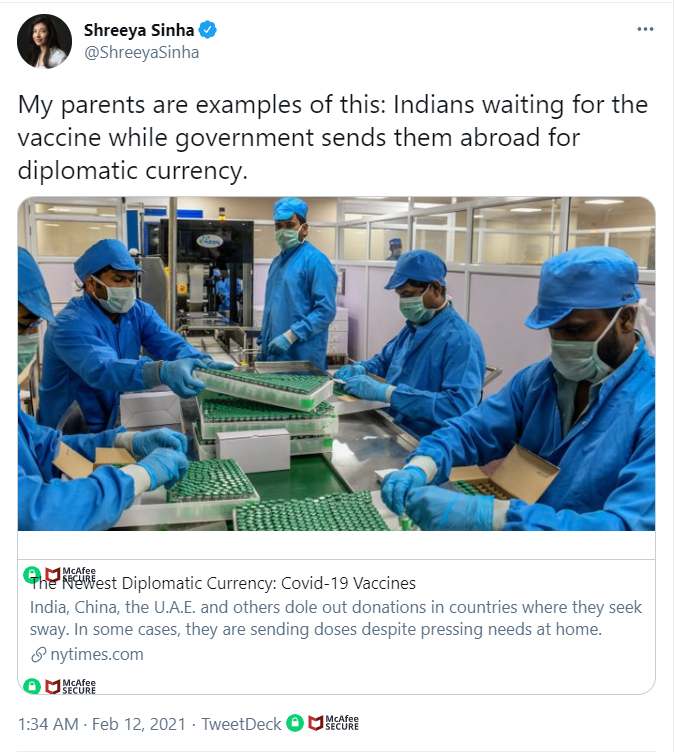Open the nytimes.com domain link

[x=96, y=655]
